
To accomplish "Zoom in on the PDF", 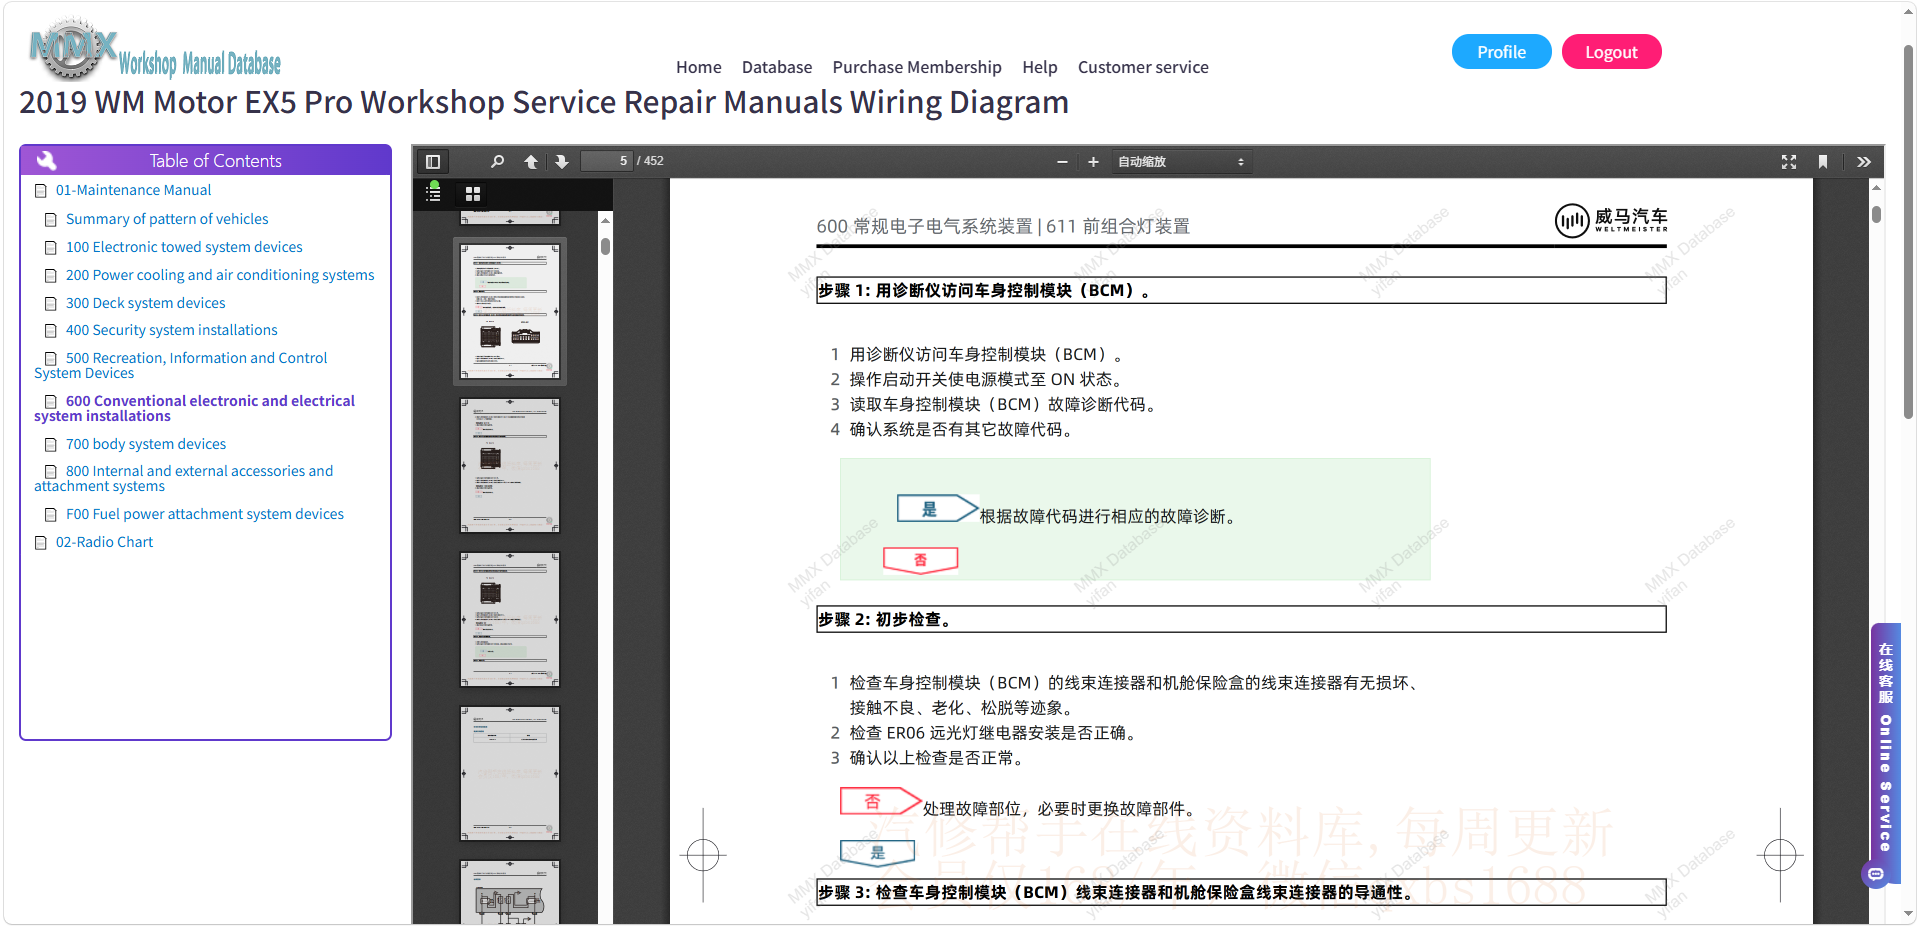I will [1093, 162].
